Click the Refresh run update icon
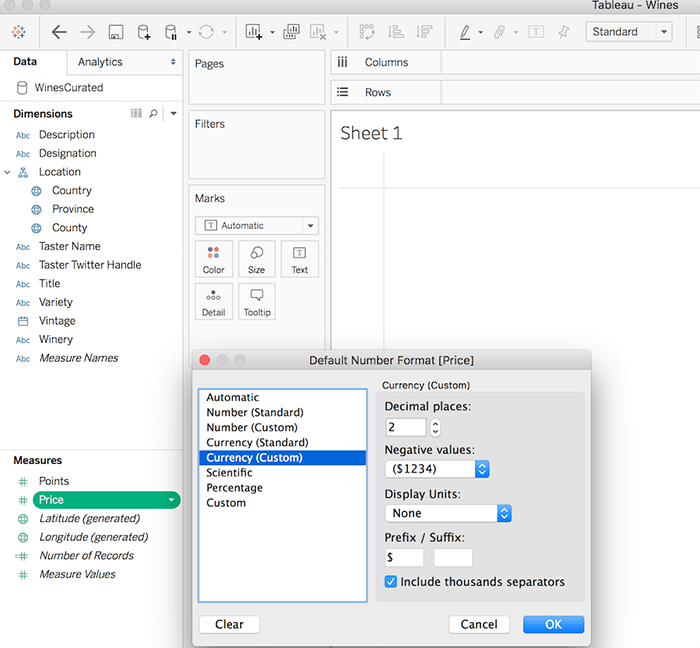This screenshot has height=648, width=700. [206, 32]
